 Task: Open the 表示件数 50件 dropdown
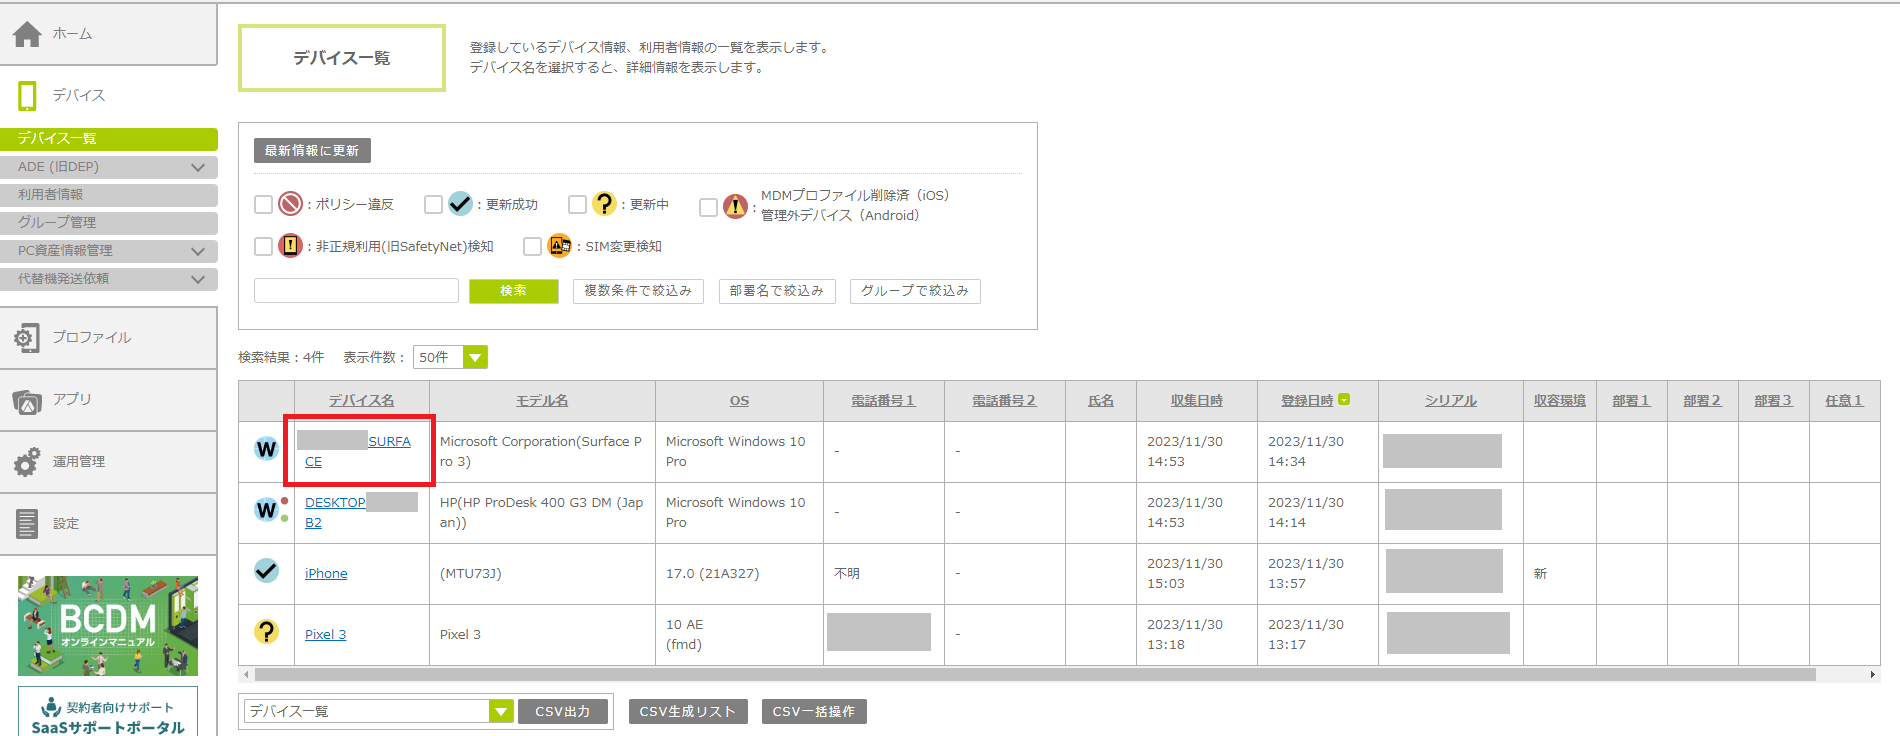click(x=475, y=357)
